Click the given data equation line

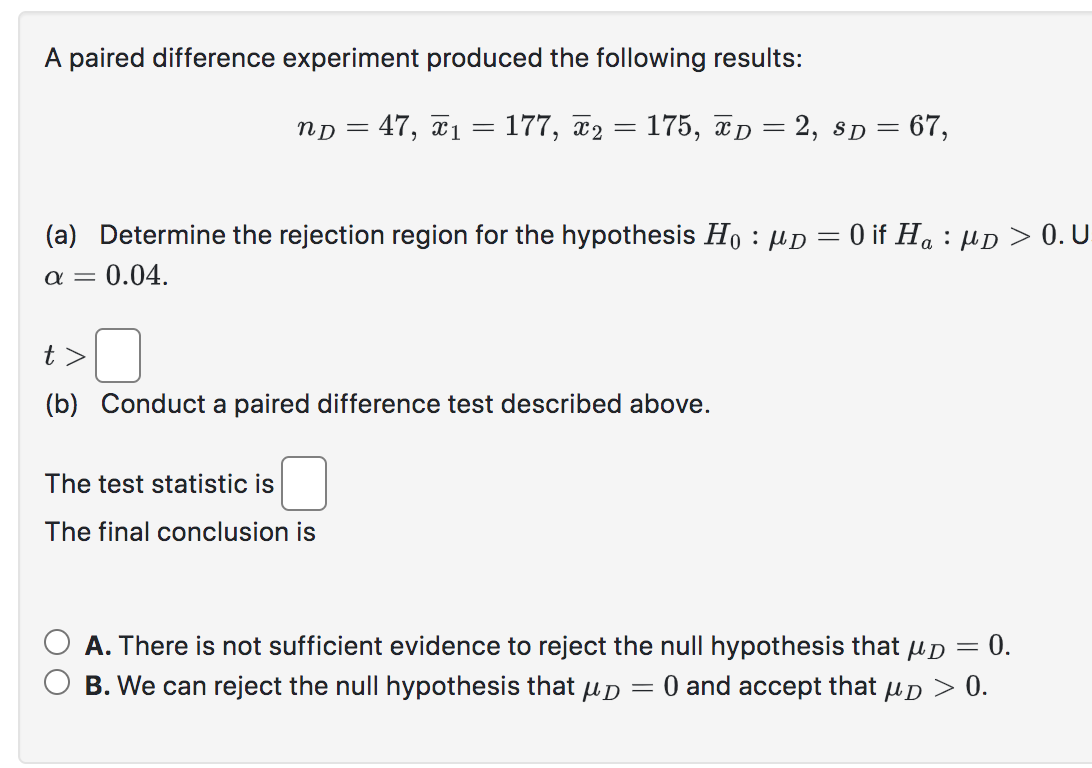(x=620, y=126)
